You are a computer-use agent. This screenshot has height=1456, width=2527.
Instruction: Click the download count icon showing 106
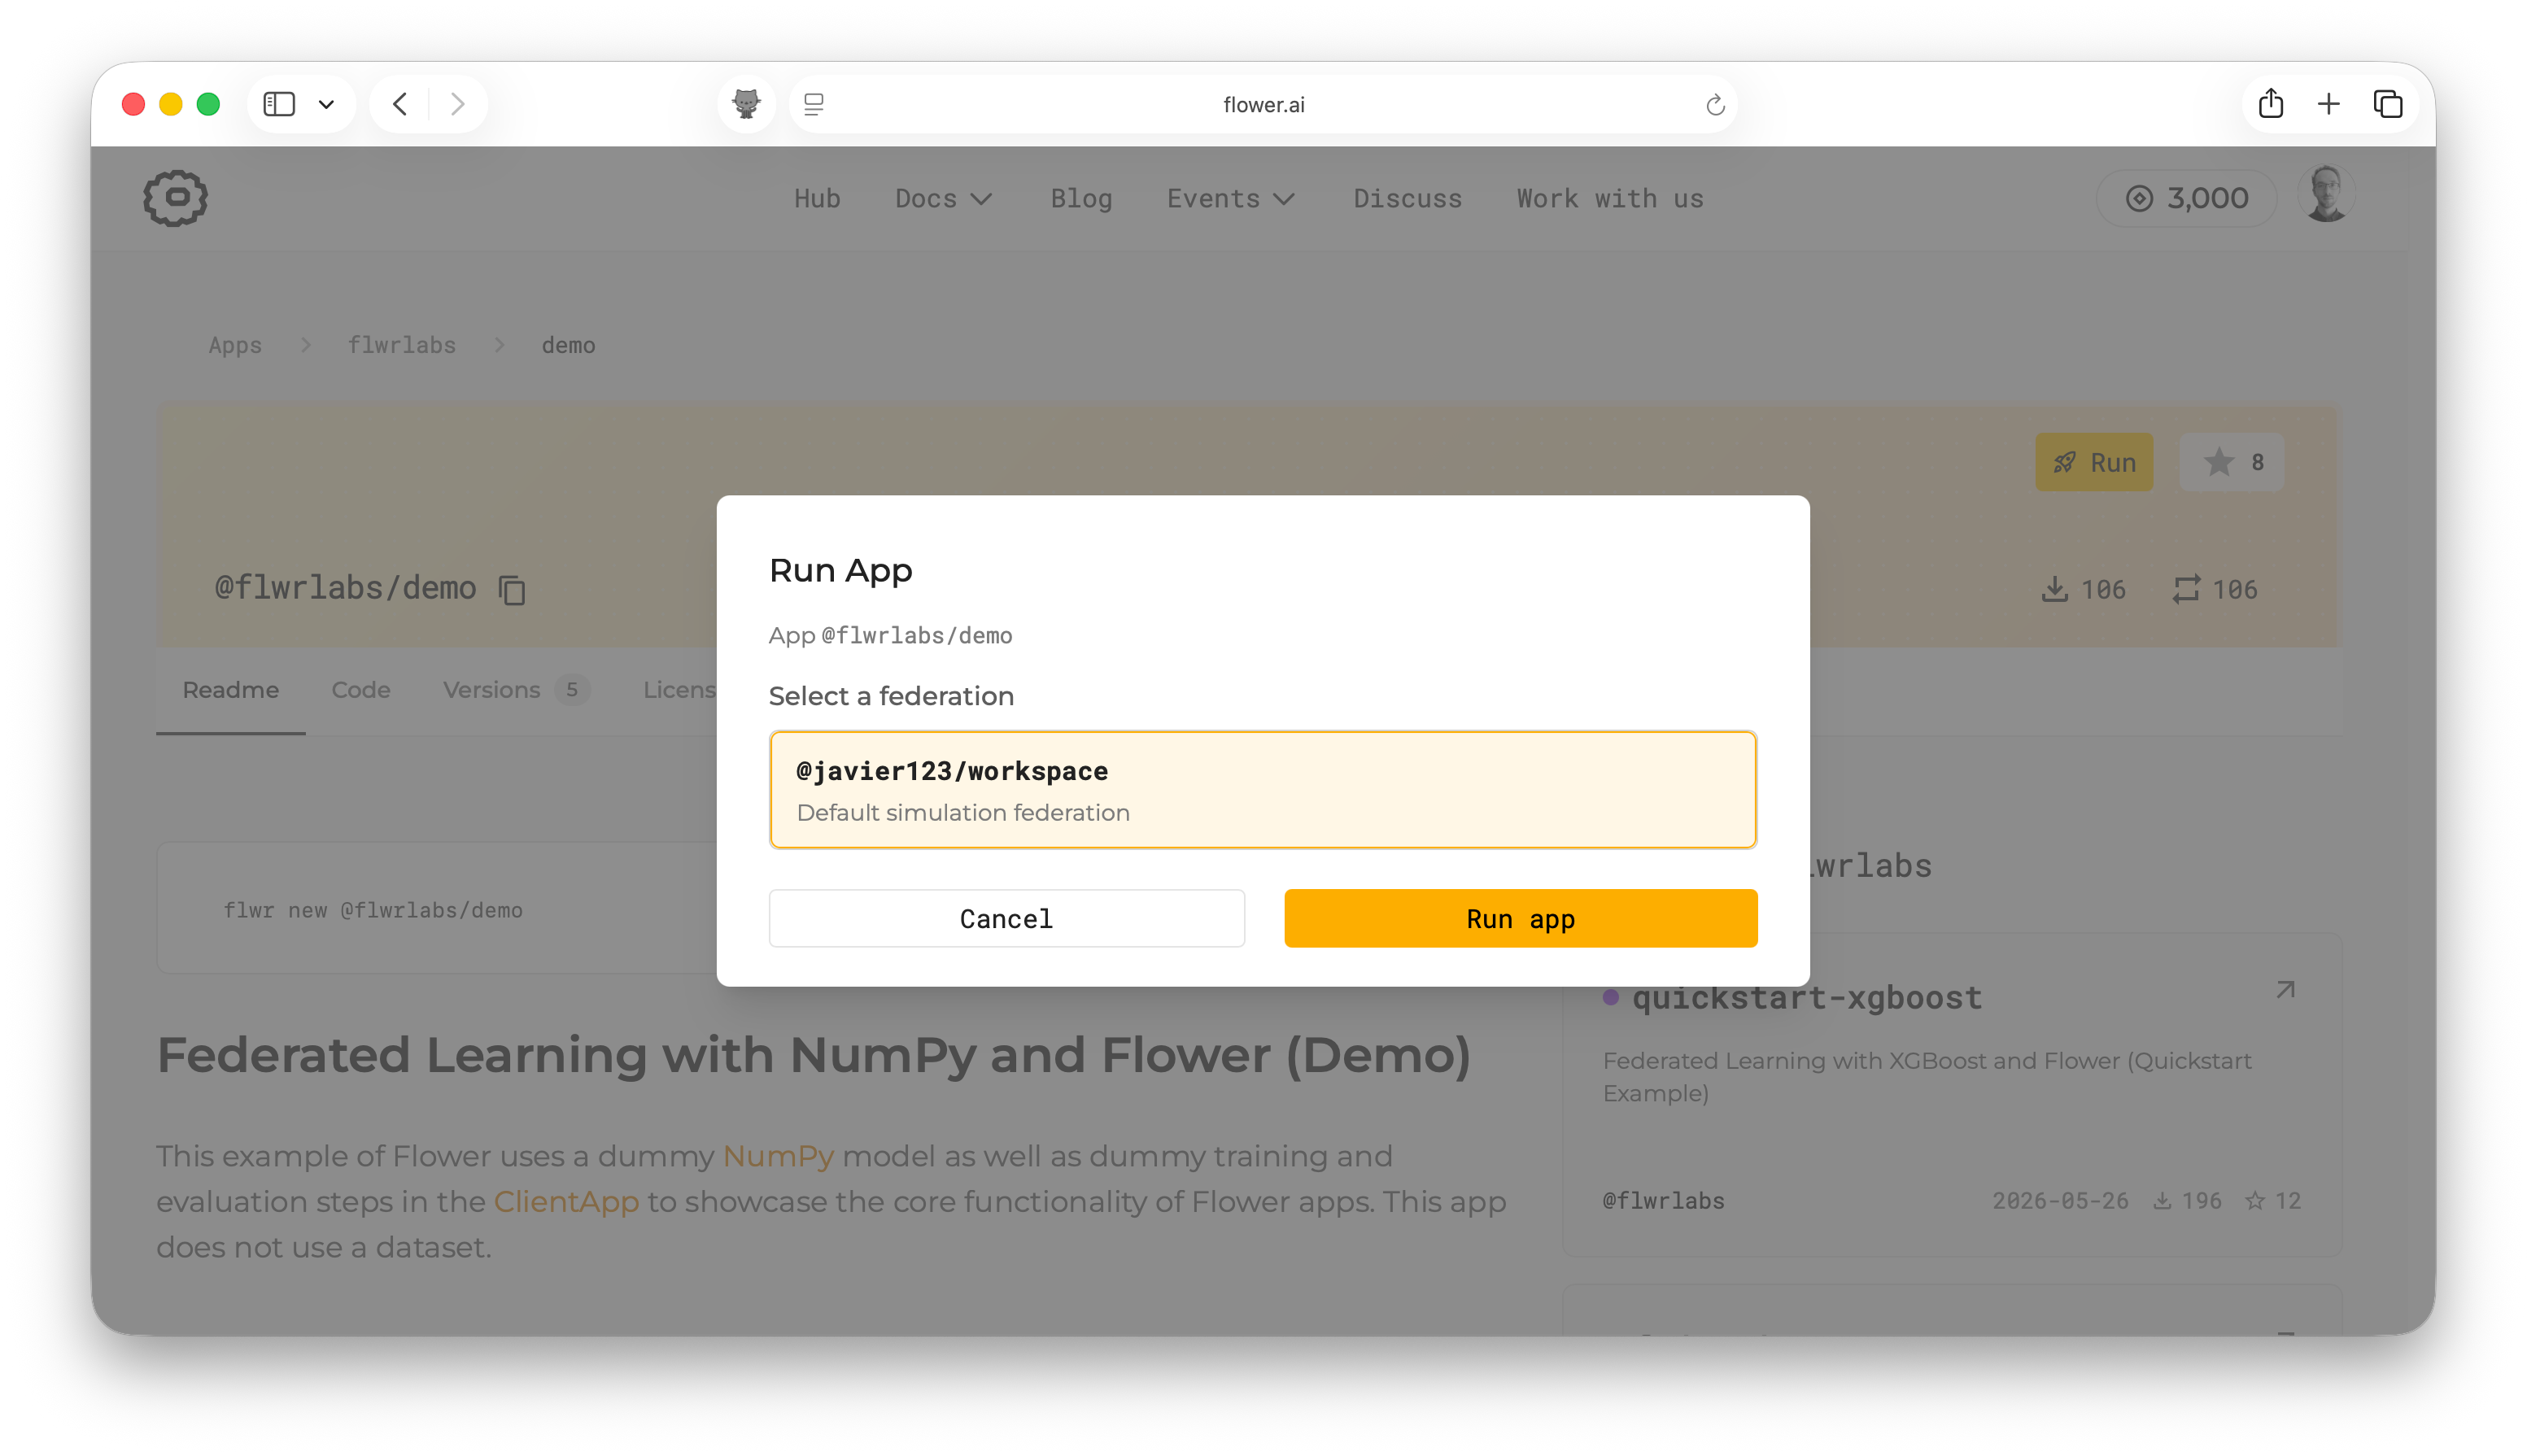2054,589
